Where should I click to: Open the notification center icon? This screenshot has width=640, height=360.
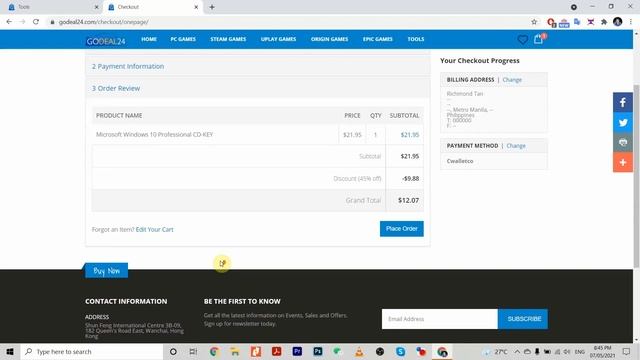tap(627, 351)
